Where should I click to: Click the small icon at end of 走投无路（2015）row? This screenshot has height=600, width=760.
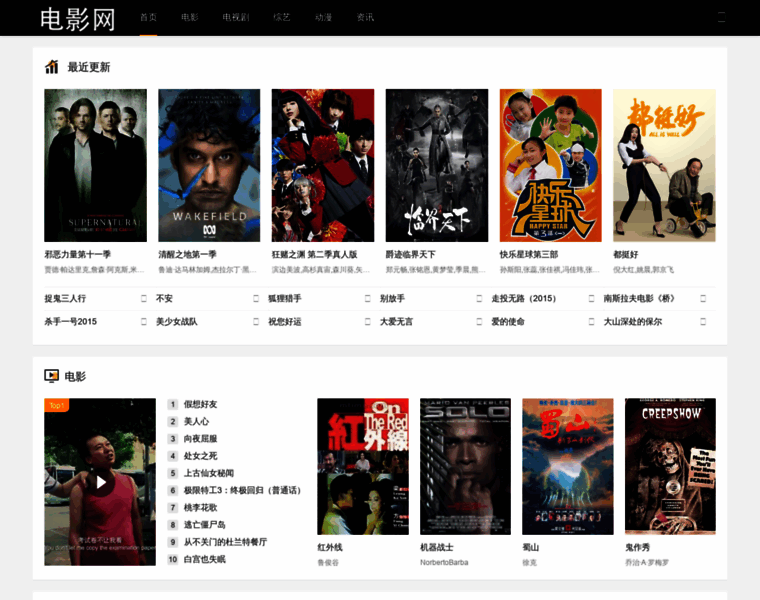click(x=591, y=299)
